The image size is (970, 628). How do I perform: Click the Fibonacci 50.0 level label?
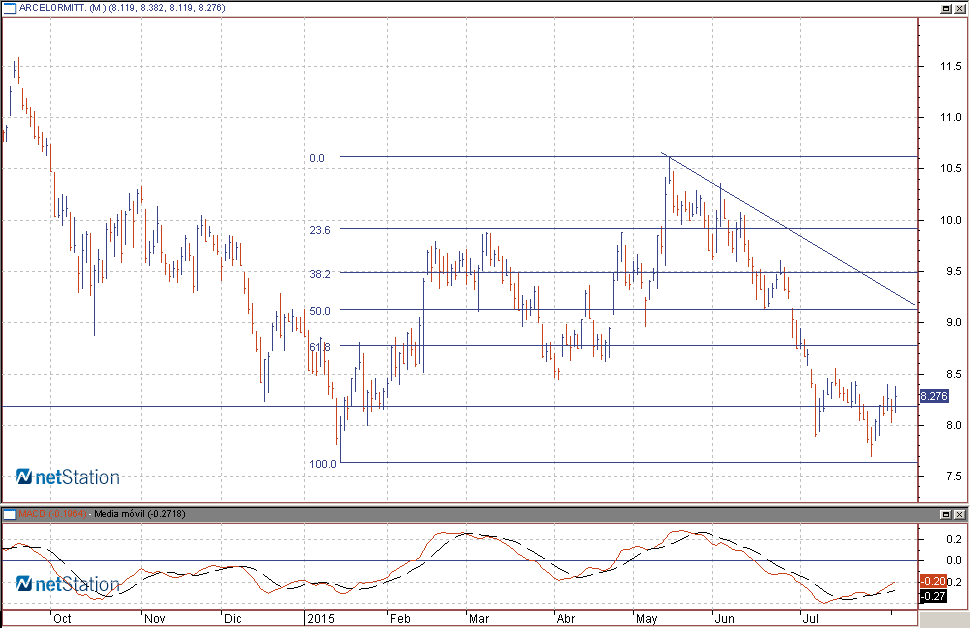click(320, 311)
